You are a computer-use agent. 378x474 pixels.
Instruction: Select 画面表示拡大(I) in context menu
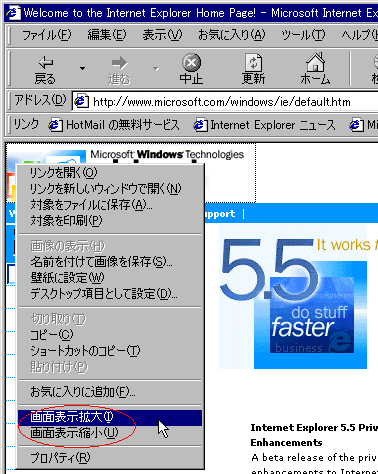coord(110,417)
